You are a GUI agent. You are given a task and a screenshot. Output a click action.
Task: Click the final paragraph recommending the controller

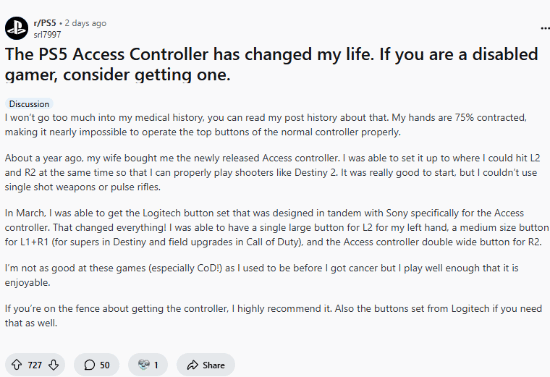click(273, 316)
